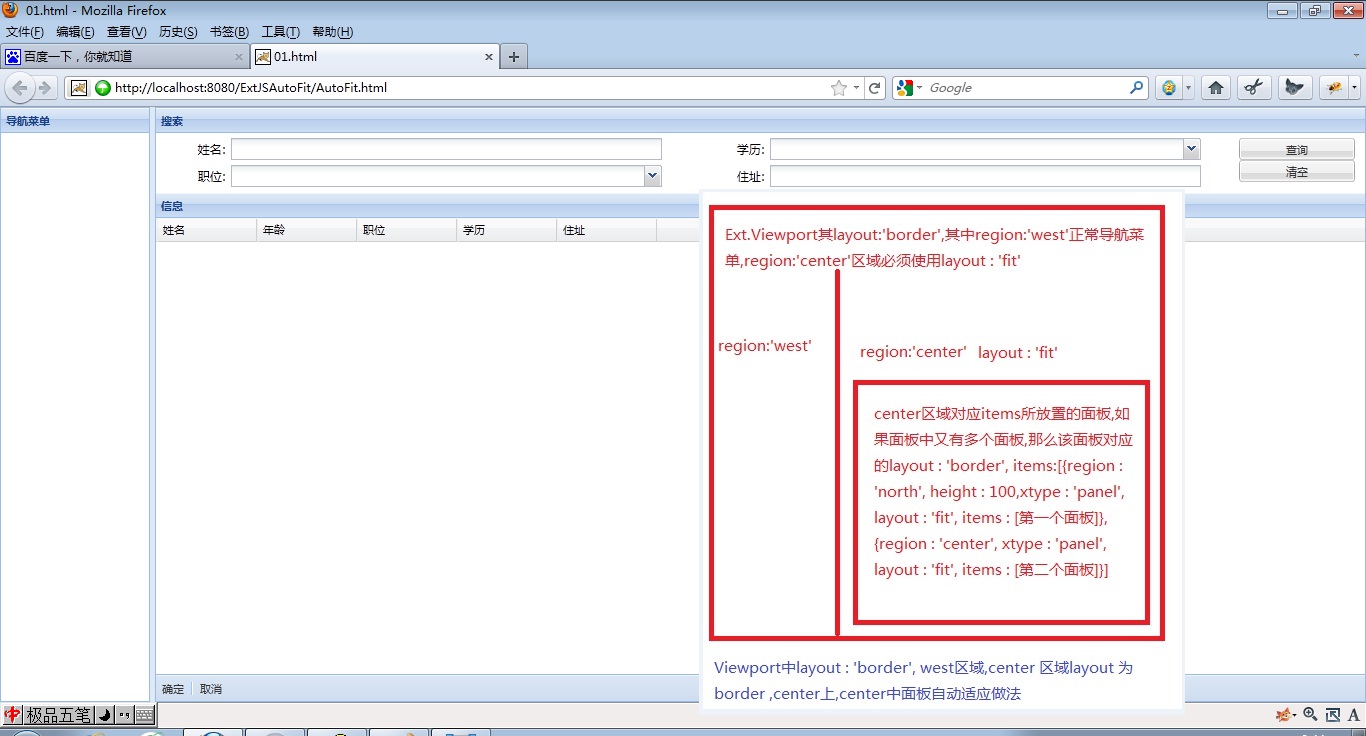This screenshot has width=1366, height=736.
Task: Reload the page with the refresh icon
Action: tap(875, 88)
